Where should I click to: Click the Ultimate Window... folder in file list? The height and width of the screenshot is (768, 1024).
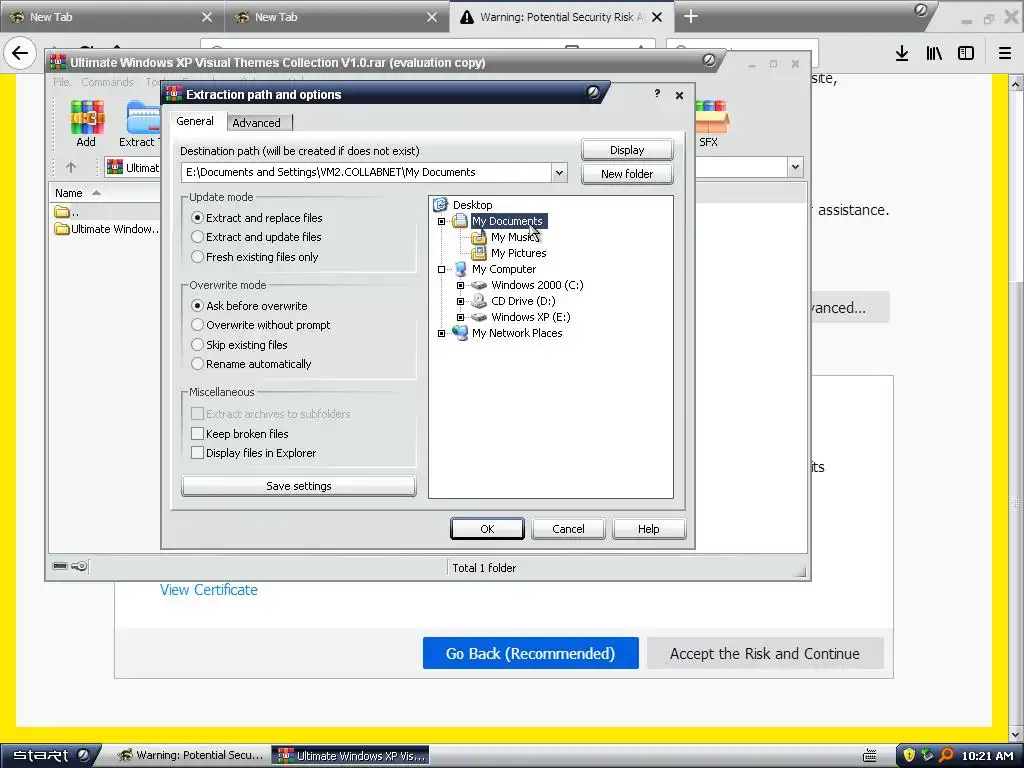pos(107,229)
